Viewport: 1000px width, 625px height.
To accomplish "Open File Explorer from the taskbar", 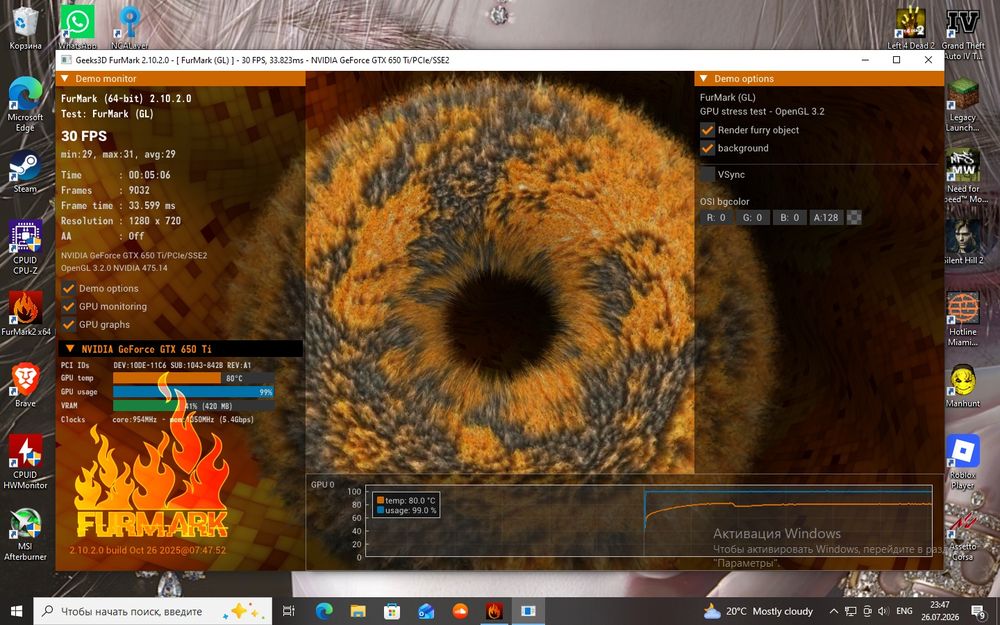I will pyautogui.click(x=358, y=611).
